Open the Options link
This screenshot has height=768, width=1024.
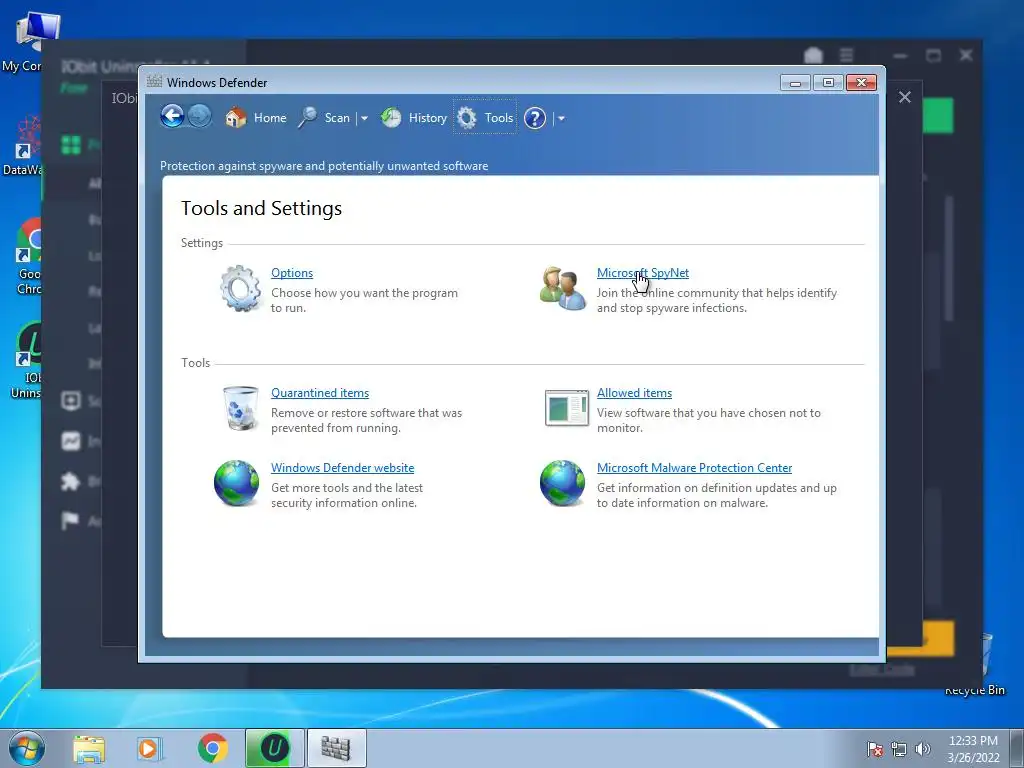(x=292, y=273)
